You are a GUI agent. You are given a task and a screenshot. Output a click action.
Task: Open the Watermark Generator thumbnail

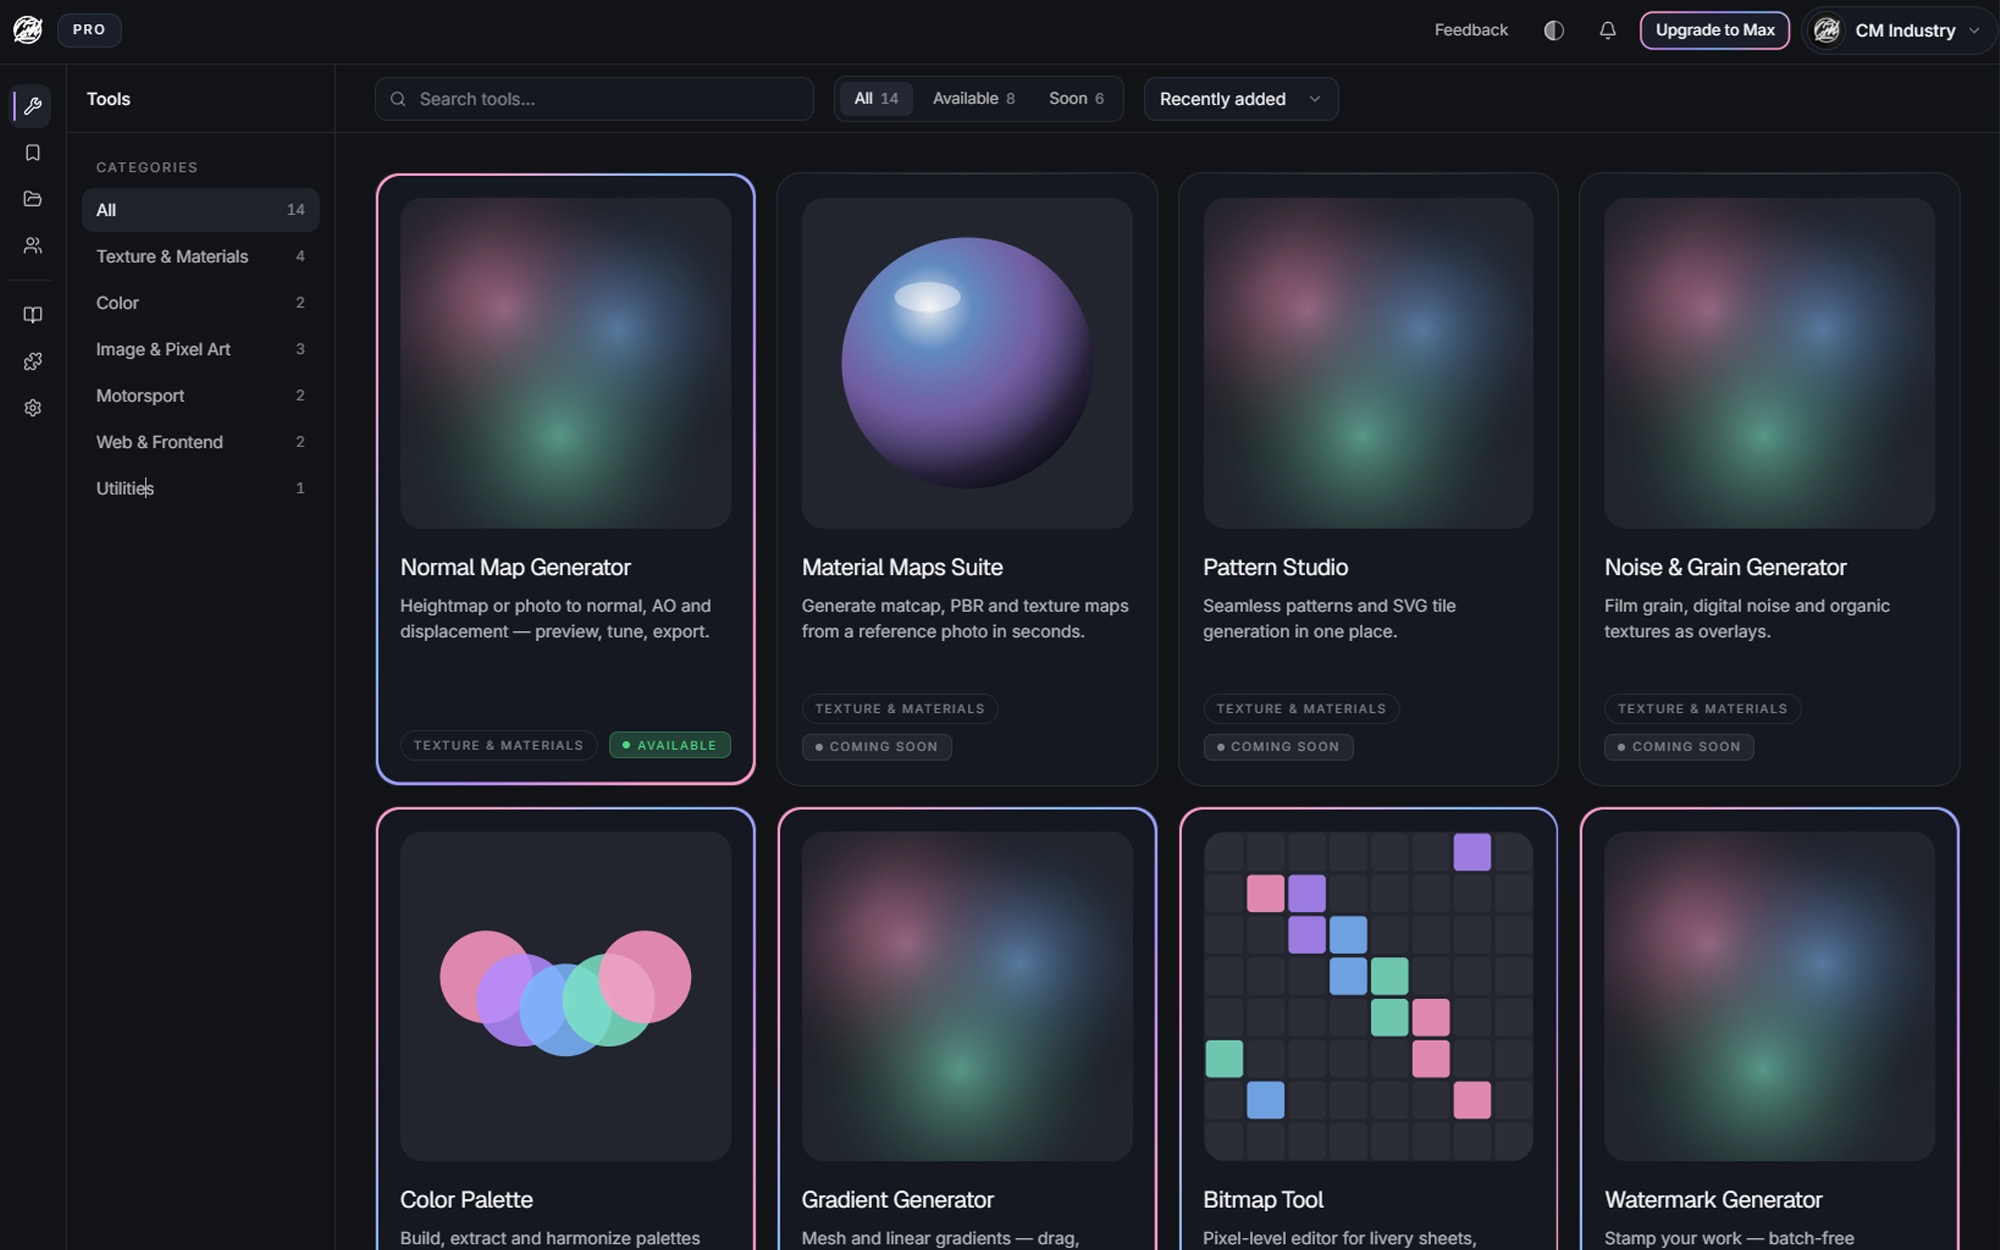[x=1769, y=996]
